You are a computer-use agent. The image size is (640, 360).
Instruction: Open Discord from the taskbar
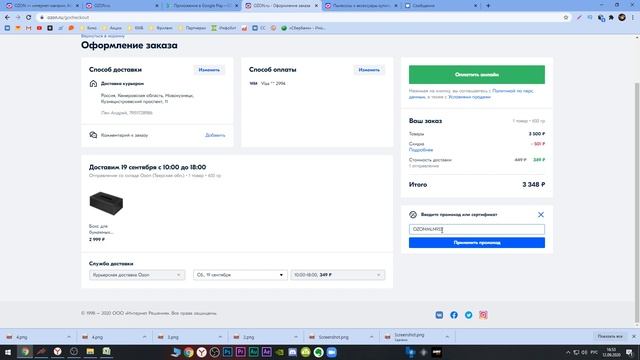coord(292,352)
